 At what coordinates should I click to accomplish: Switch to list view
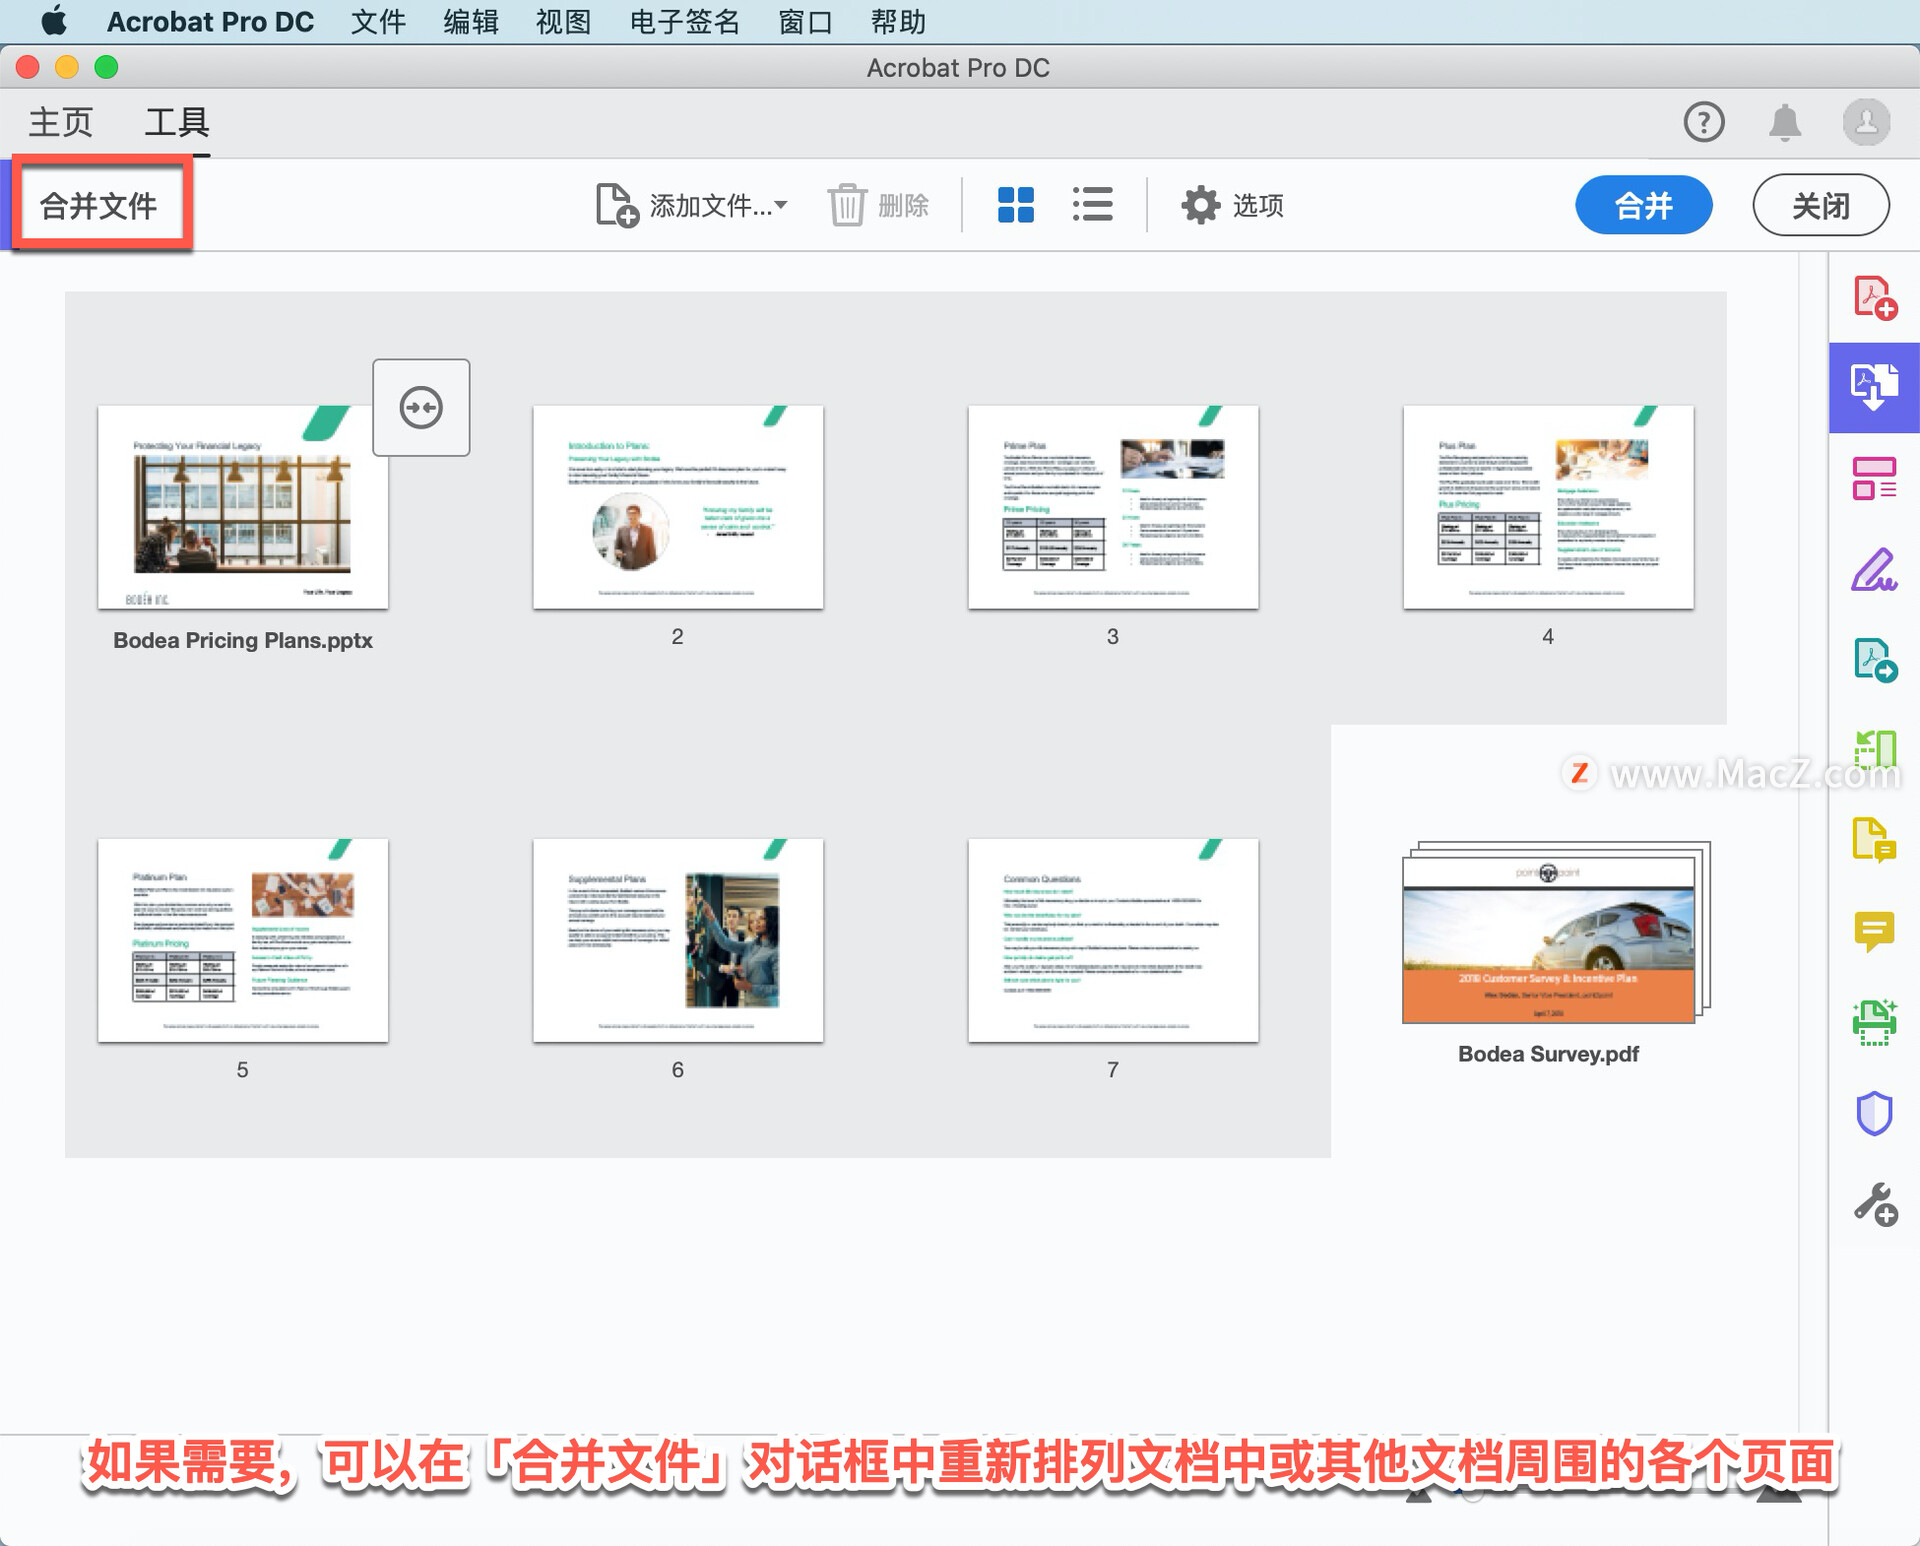point(1093,205)
